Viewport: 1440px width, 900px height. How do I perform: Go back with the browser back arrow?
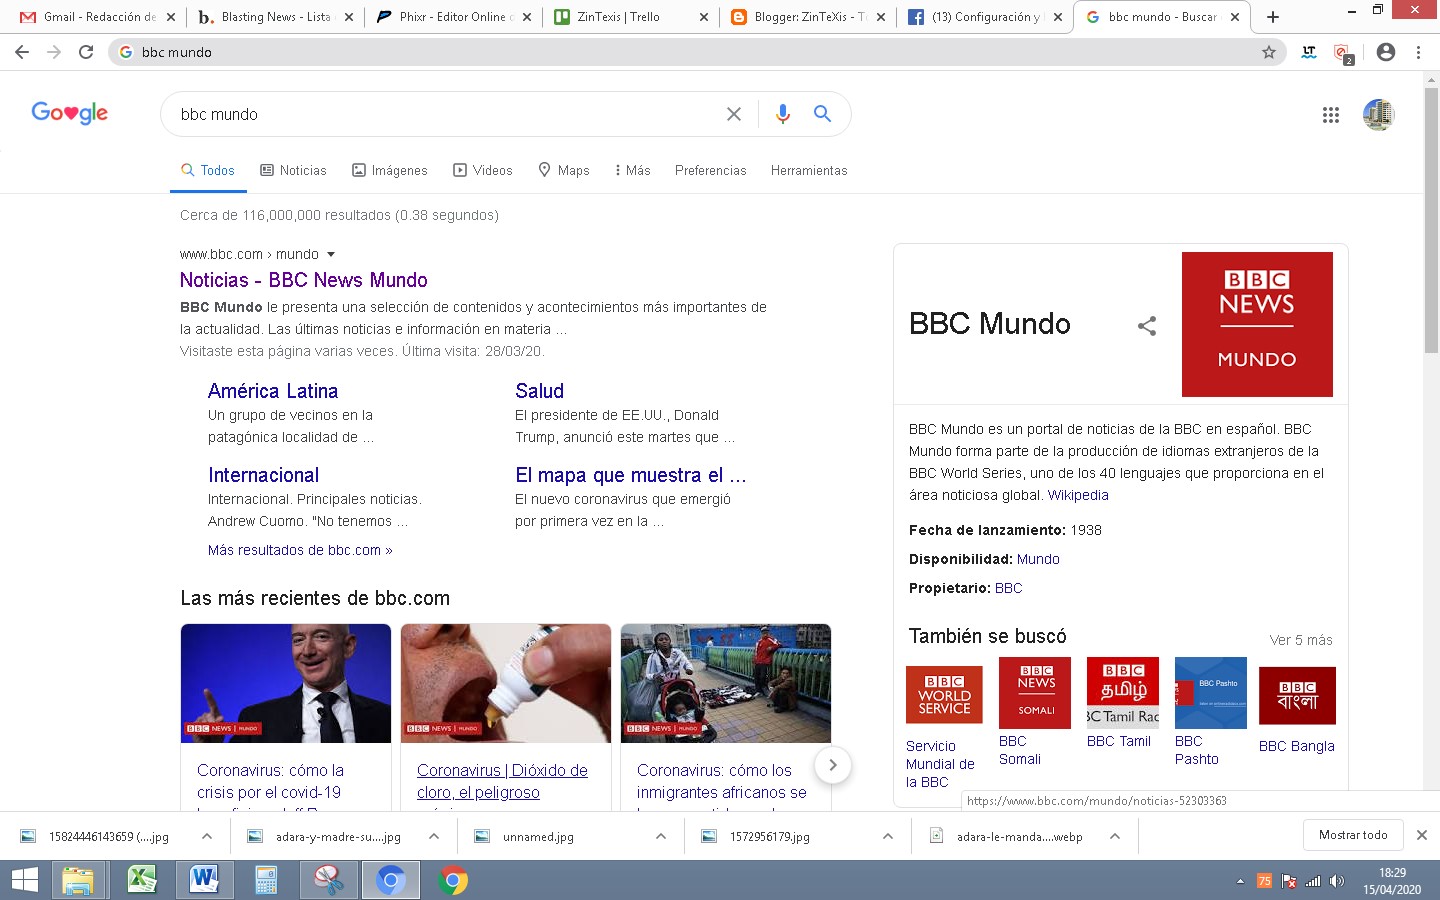22,52
